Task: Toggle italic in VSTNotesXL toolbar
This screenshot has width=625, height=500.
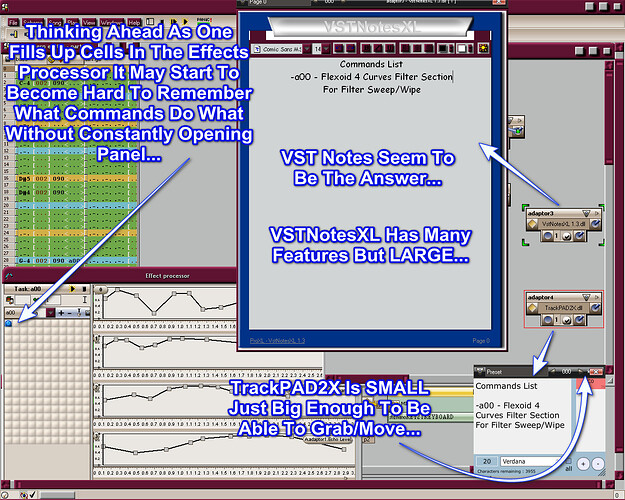Action: tap(378, 48)
